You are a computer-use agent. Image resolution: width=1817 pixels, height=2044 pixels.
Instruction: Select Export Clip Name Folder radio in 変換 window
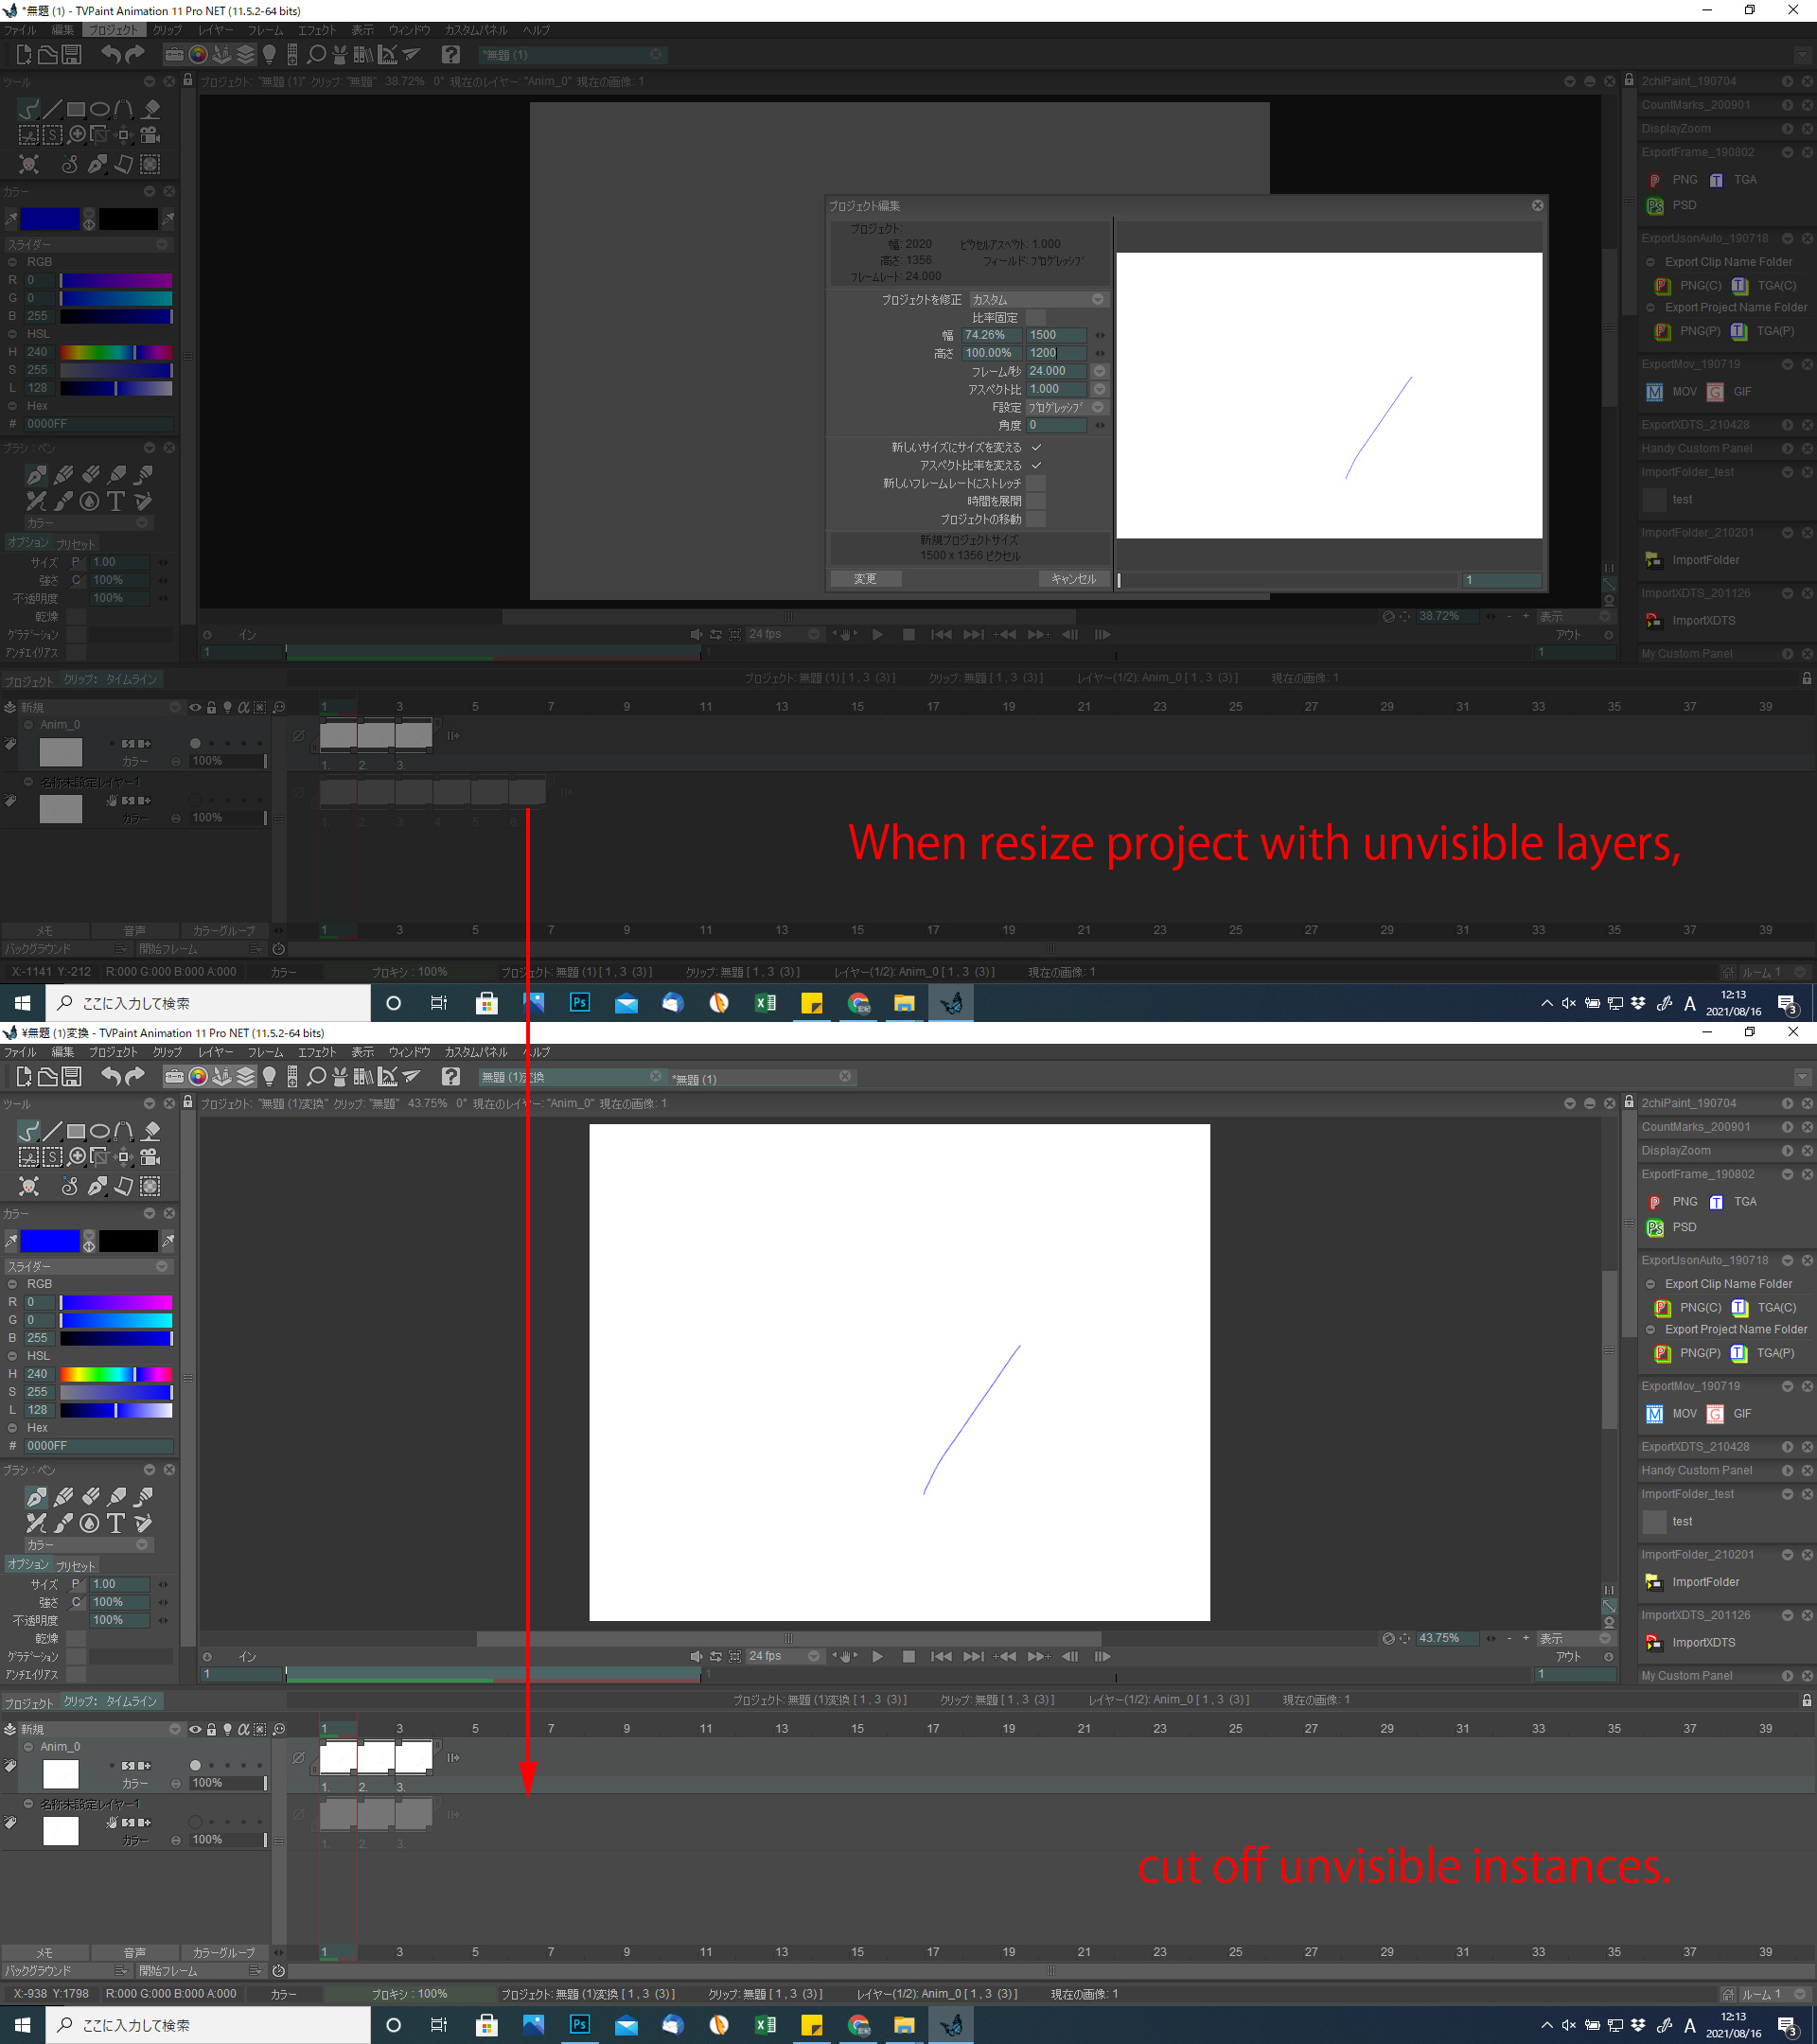[x=1650, y=1284]
